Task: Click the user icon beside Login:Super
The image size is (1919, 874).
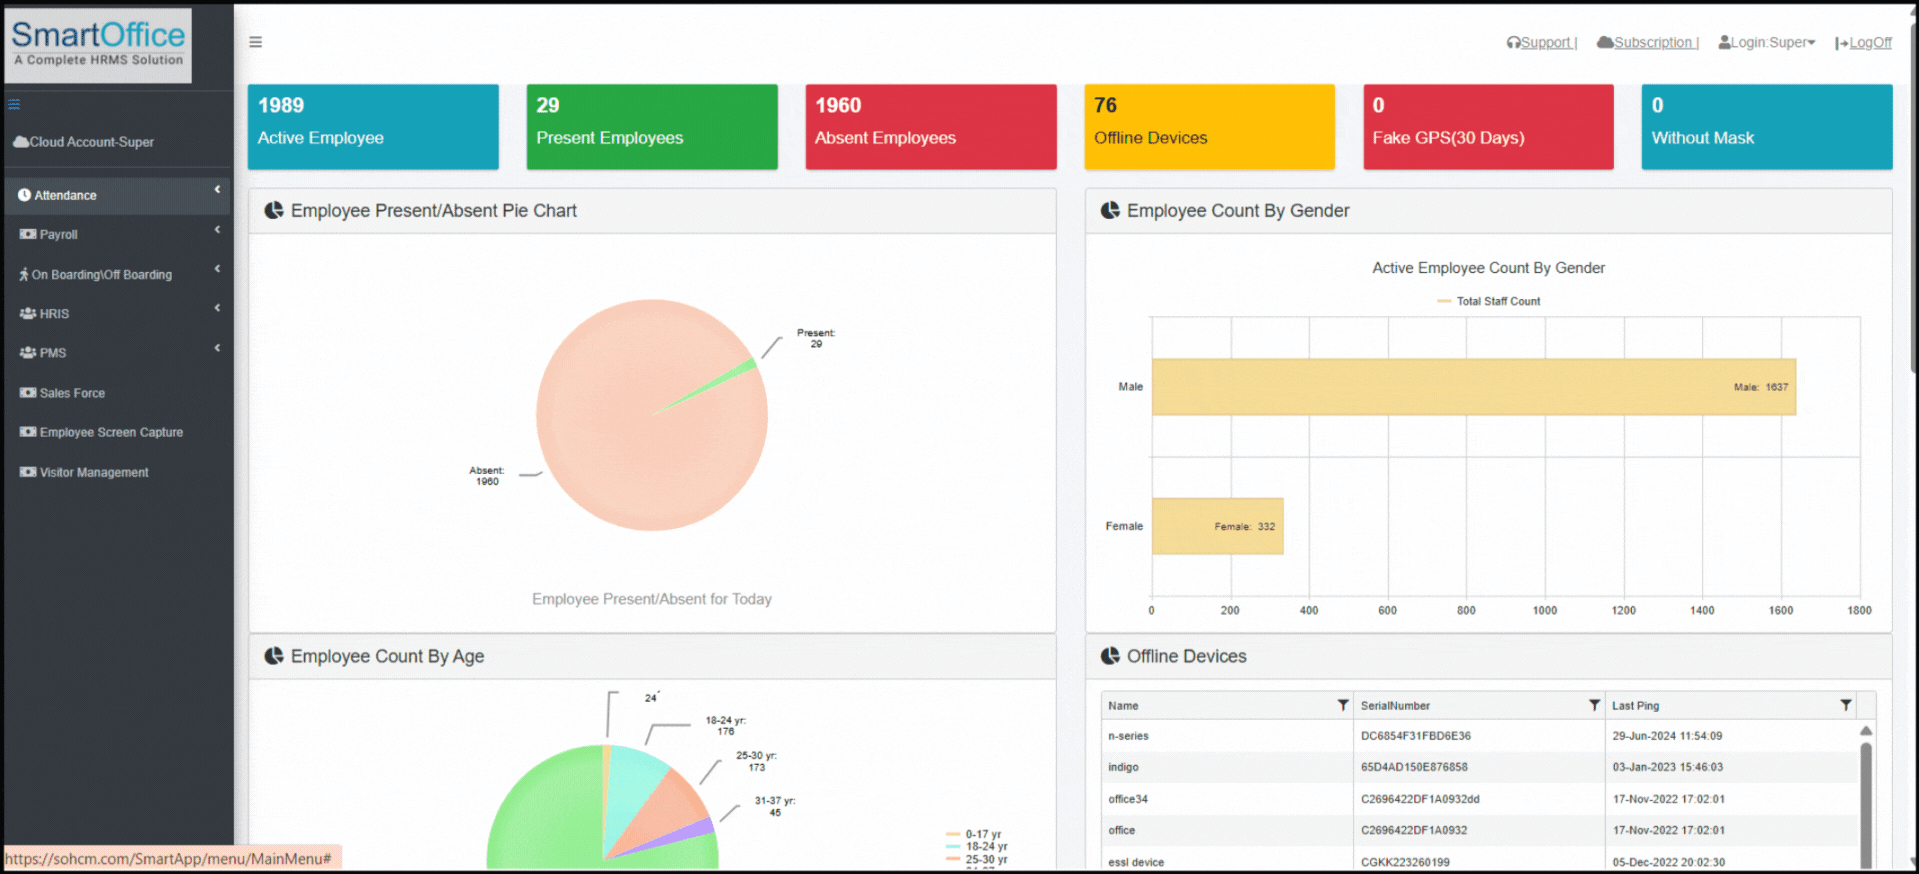Action: coord(1725,42)
